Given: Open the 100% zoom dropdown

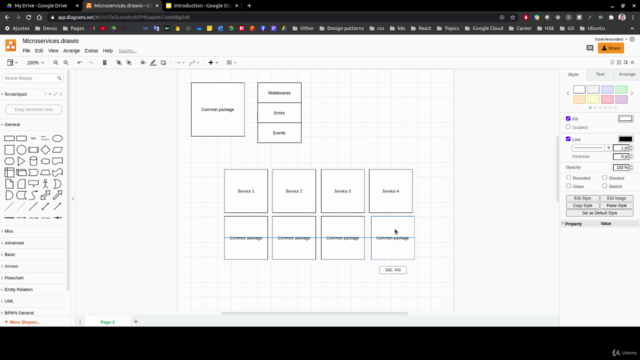Looking at the screenshot, I should coord(35,63).
